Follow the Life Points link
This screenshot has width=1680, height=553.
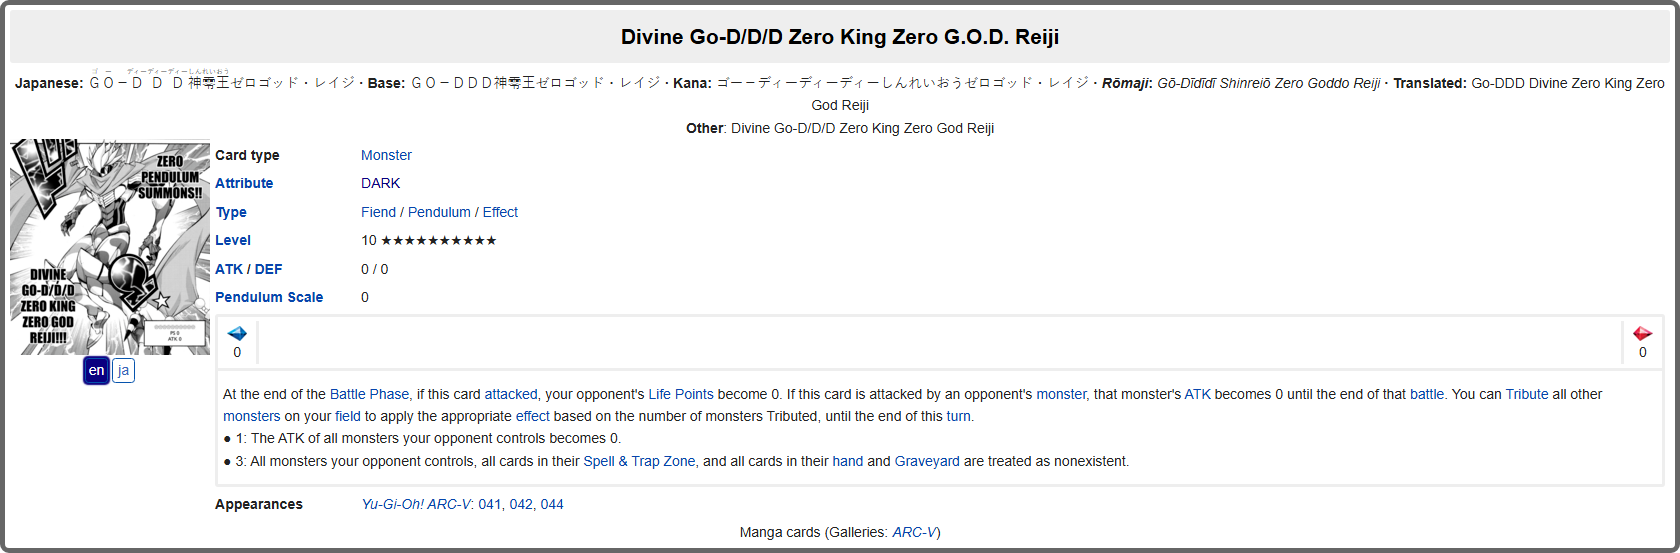click(x=680, y=394)
